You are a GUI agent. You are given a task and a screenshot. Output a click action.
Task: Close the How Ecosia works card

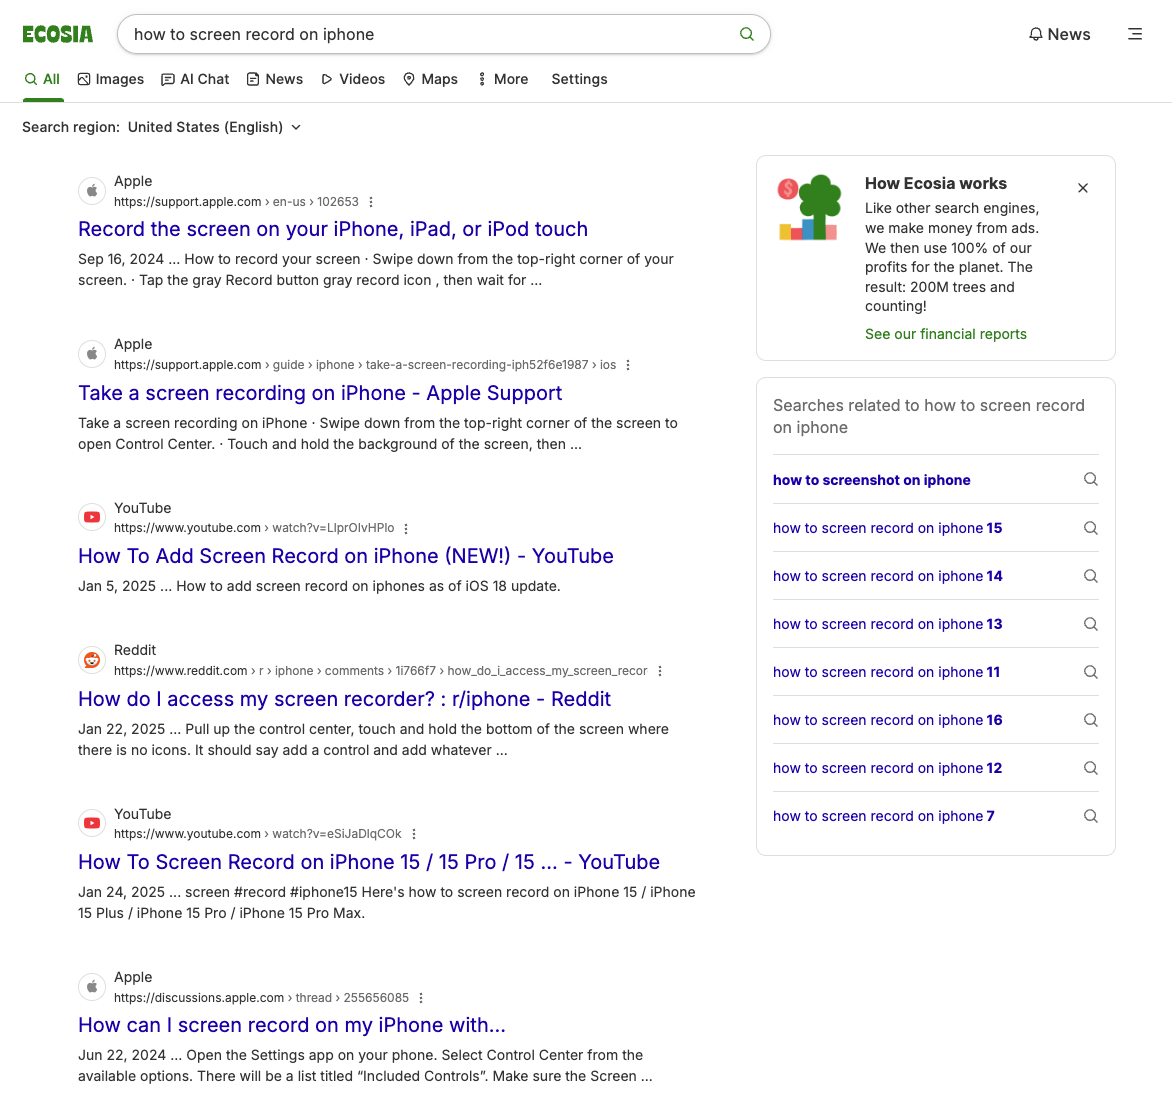(1083, 188)
